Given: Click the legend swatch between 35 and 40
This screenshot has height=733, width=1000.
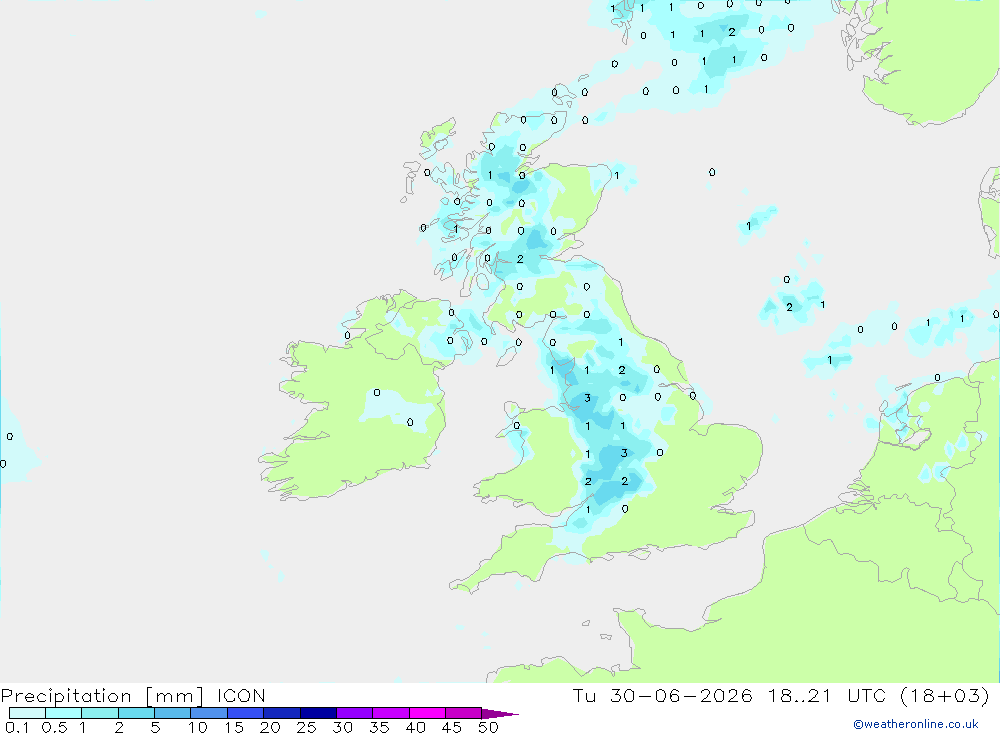Looking at the screenshot, I should click(391, 713).
